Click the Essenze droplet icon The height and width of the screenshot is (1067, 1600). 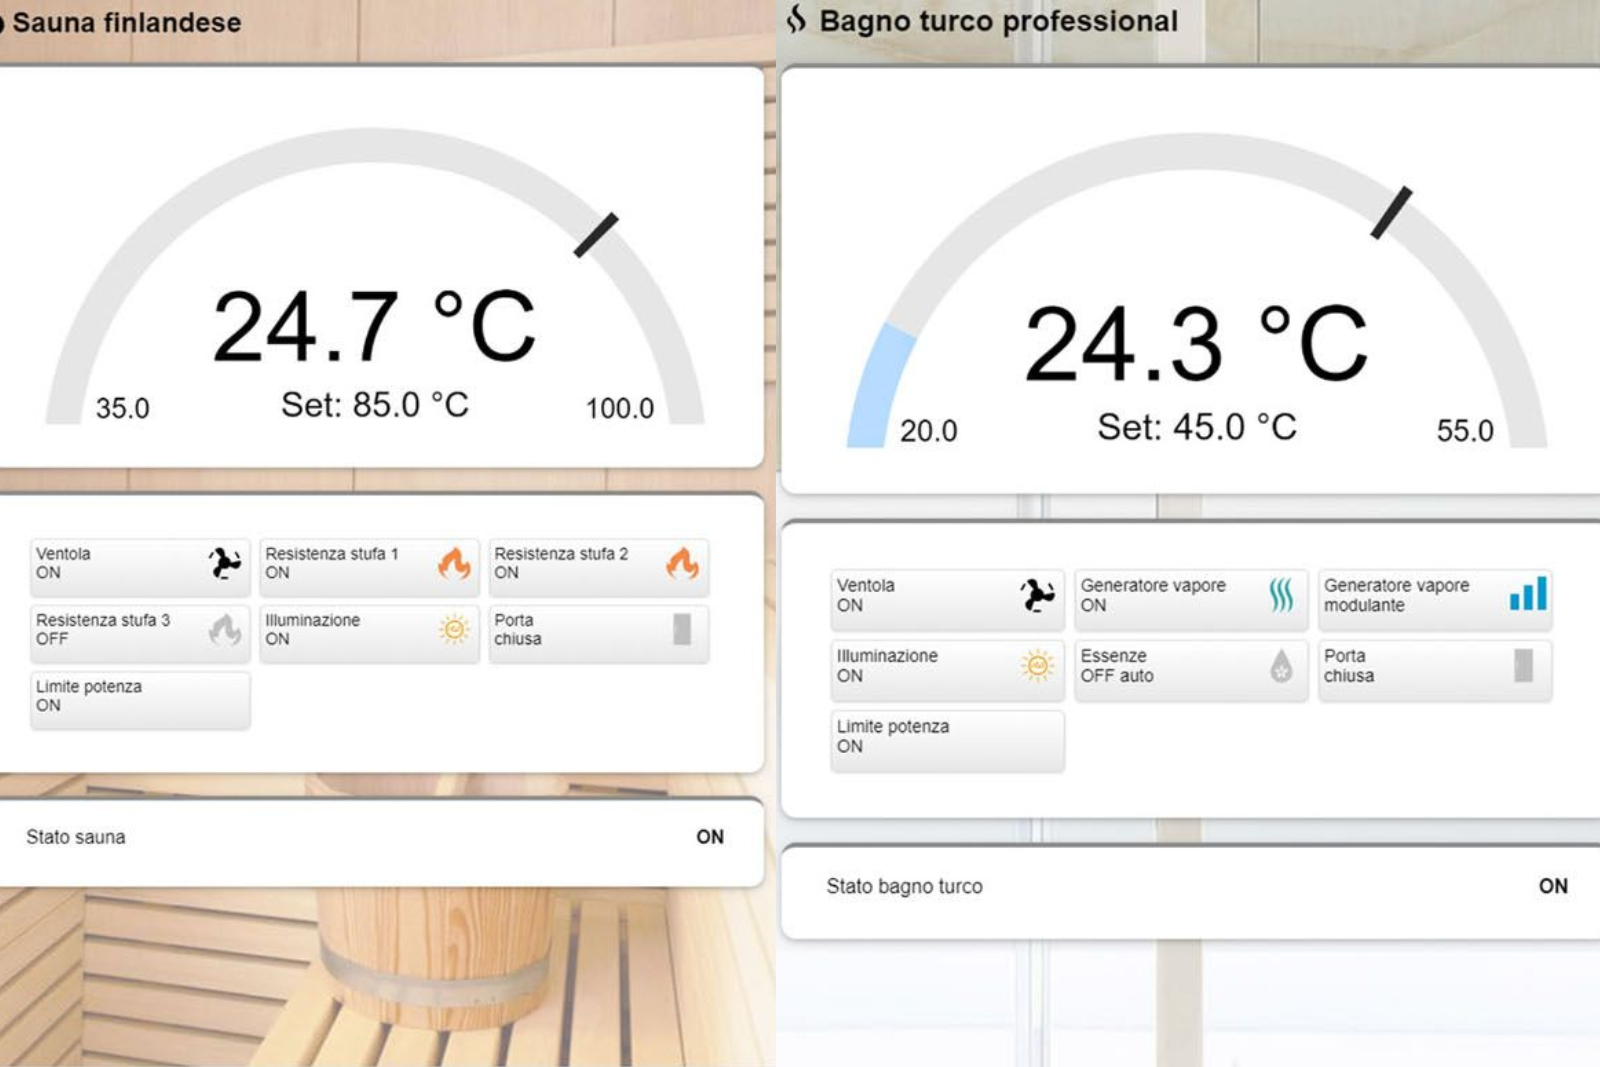tap(1281, 666)
